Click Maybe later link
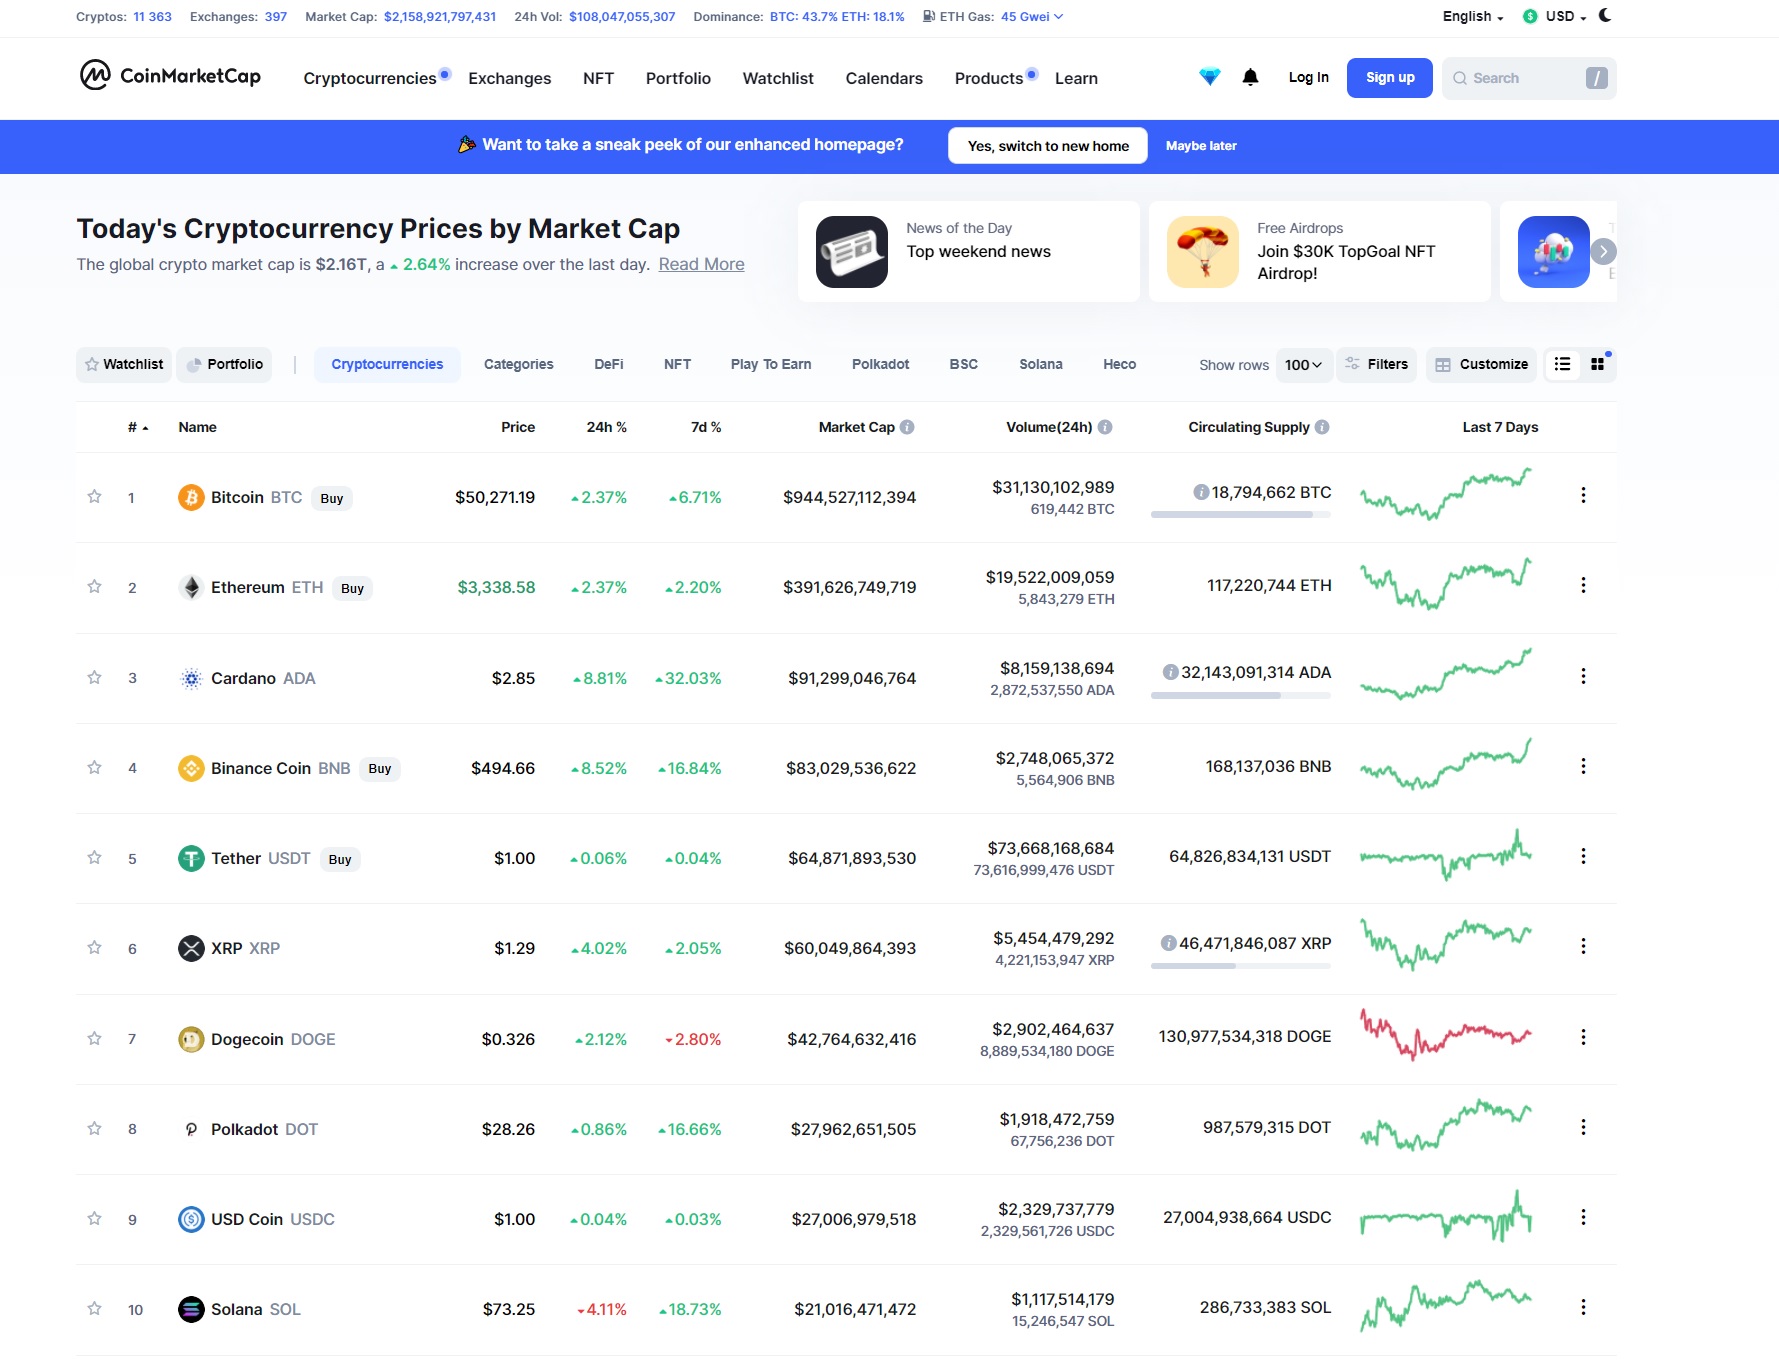Image resolution: width=1779 pixels, height=1361 pixels. (1201, 146)
